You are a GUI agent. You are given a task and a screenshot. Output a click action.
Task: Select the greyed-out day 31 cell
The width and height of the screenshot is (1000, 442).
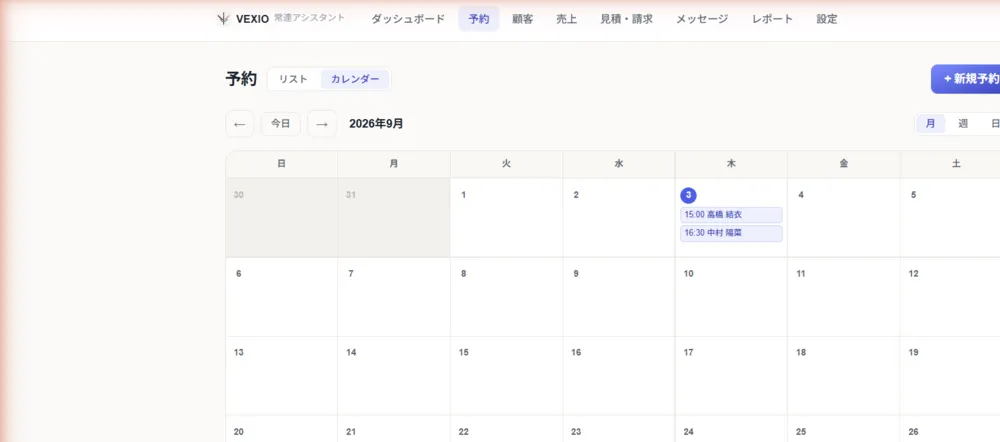point(393,217)
